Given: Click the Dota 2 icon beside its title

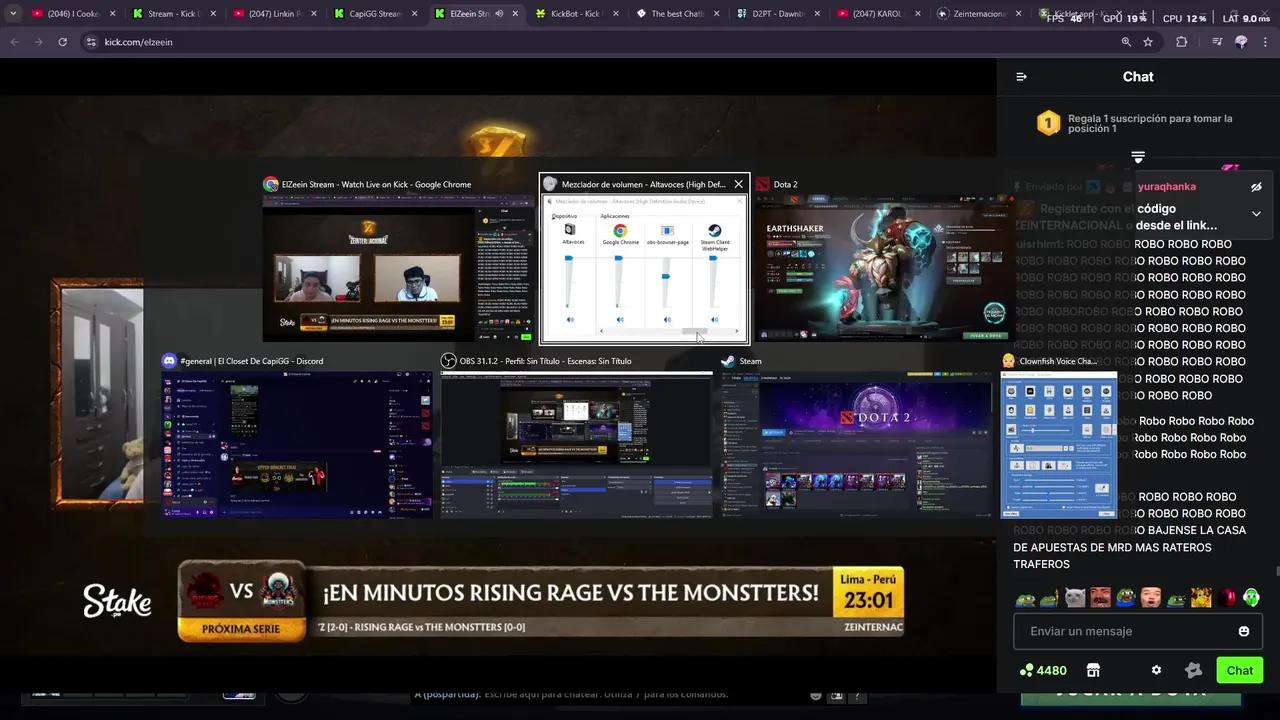Looking at the screenshot, I should pyautogui.click(x=762, y=184).
